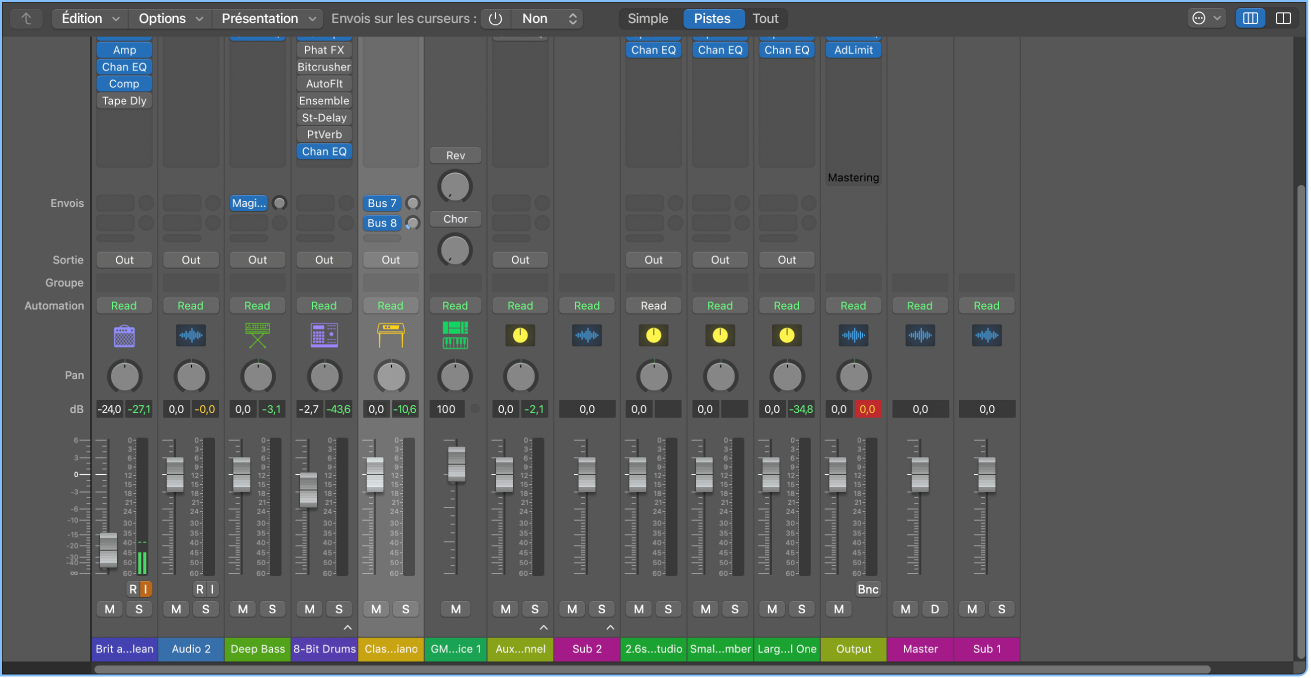Toggle input monitoring I on Audio 2
1311x678 pixels.
coord(212,589)
